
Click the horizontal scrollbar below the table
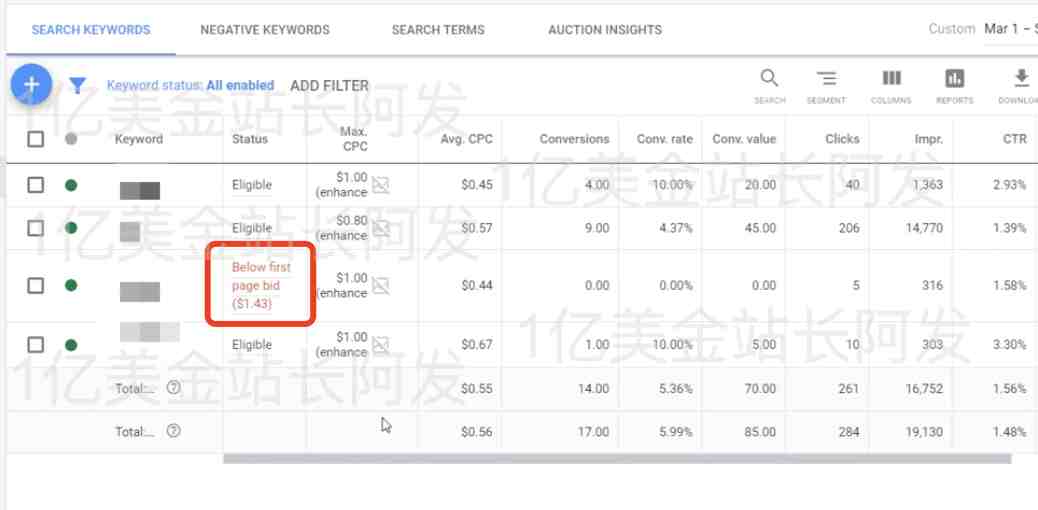tap(617, 458)
